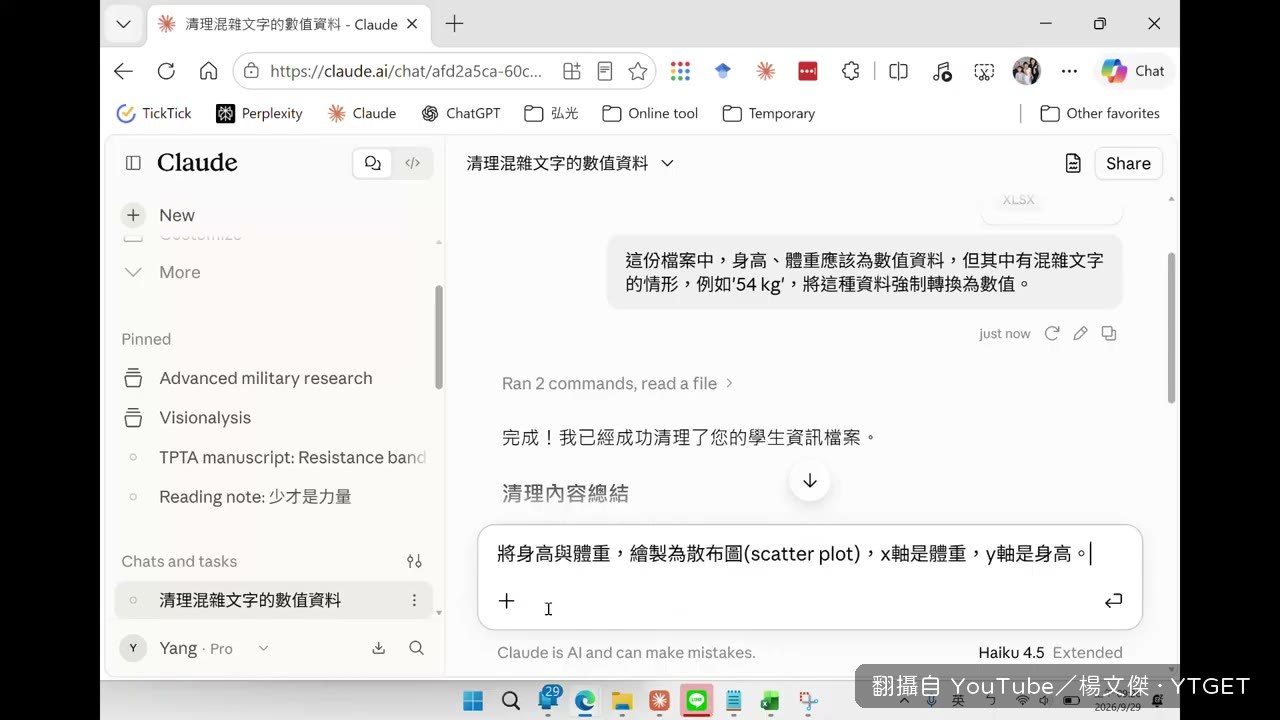Go back to the previous page
The width and height of the screenshot is (1280, 720).
point(123,71)
